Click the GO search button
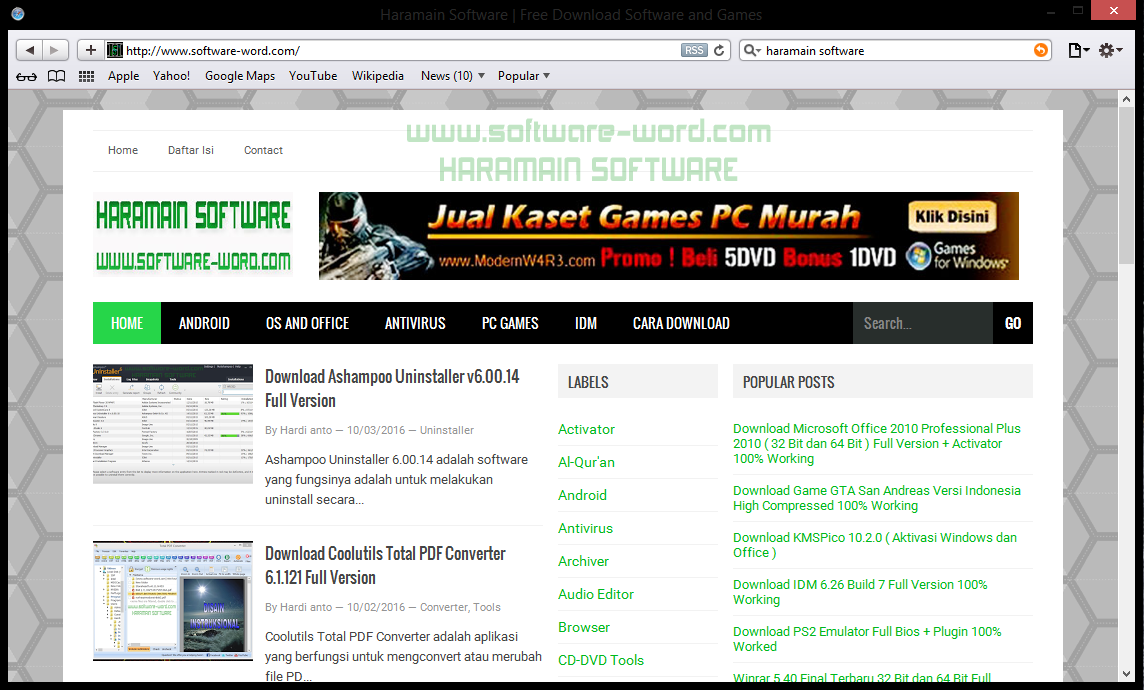 [x=1013, y=323]
